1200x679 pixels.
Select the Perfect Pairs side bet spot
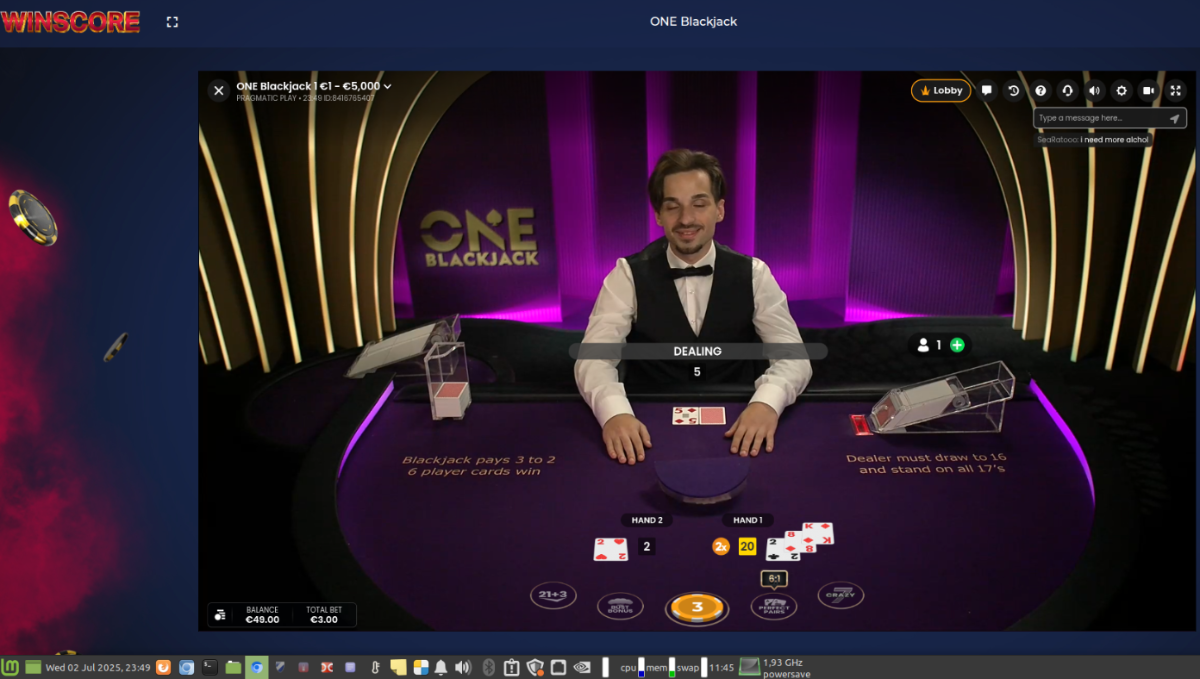(773, 606)
